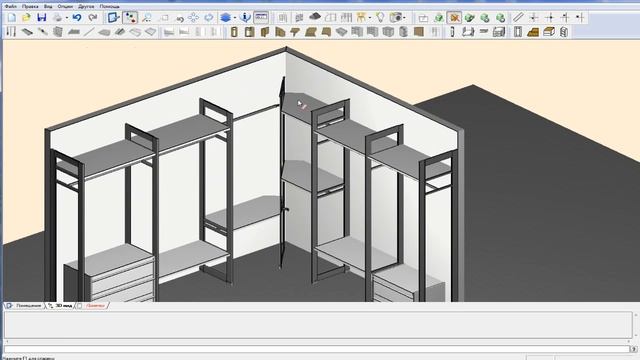Image resolution: width=640 pixels, height=360 pixels.
Task: Click the light bulb lighting icon
Action: point(380,18)
